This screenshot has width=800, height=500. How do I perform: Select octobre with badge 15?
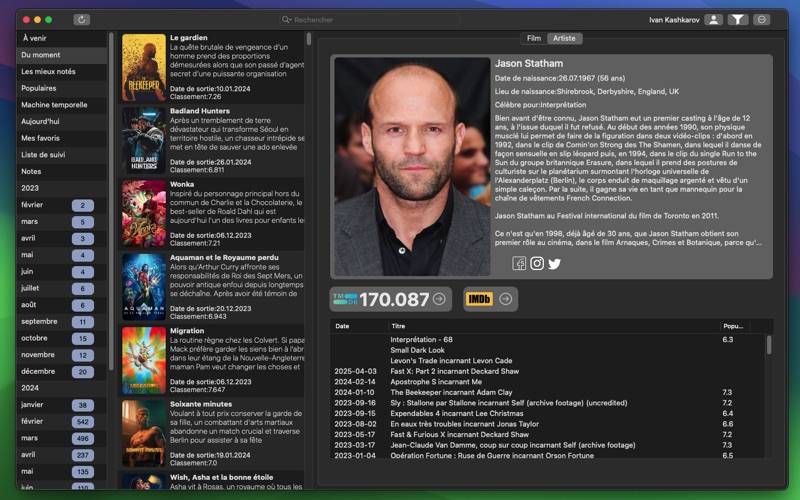coord(62,338)
